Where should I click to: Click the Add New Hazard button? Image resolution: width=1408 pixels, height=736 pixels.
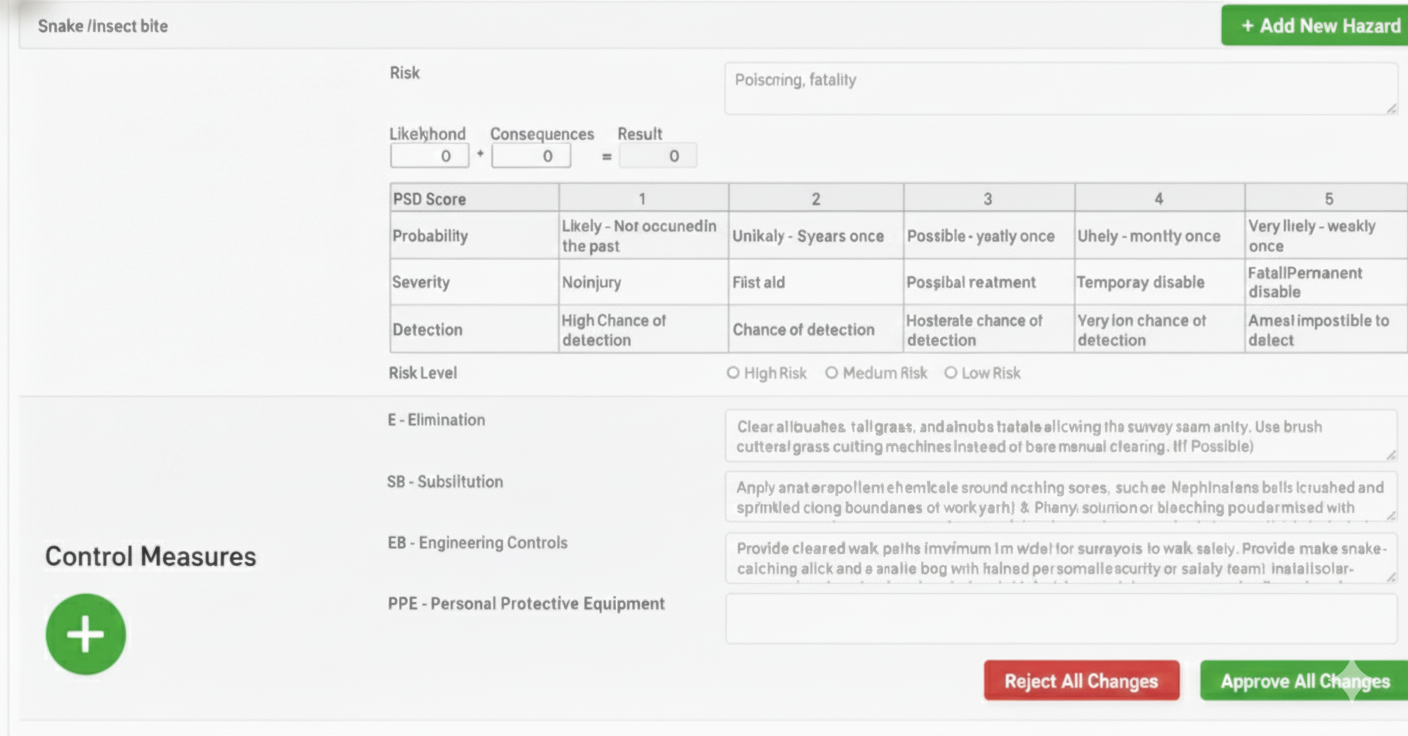pyautogui.click(x=1313, y=26)
